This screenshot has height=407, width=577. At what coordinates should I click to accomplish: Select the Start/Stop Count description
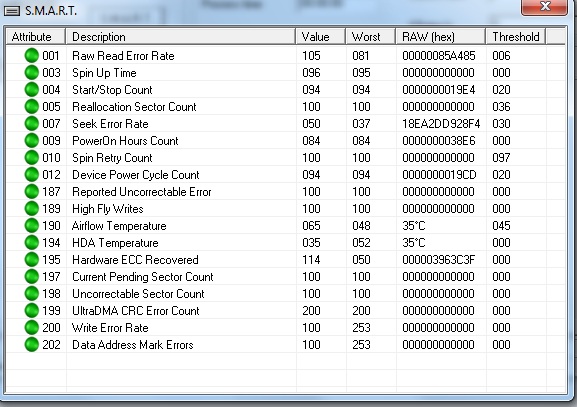point(112,90)
